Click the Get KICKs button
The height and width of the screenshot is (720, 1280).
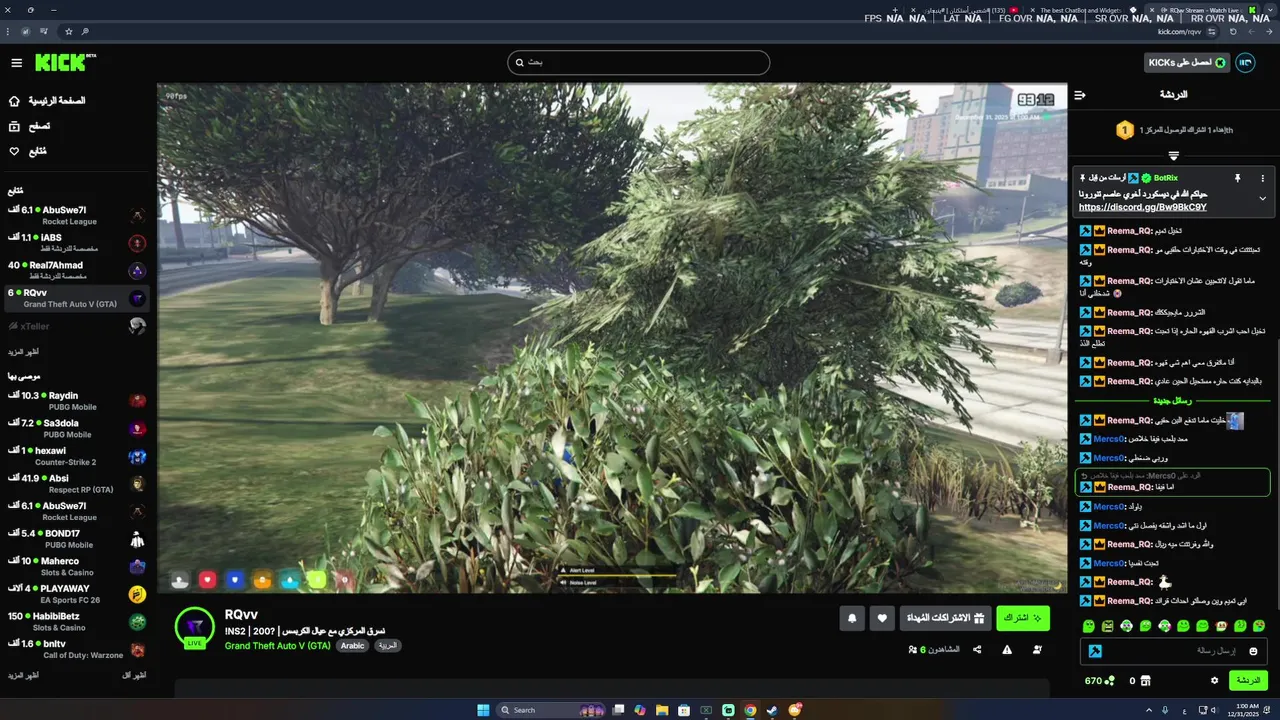1187,62
